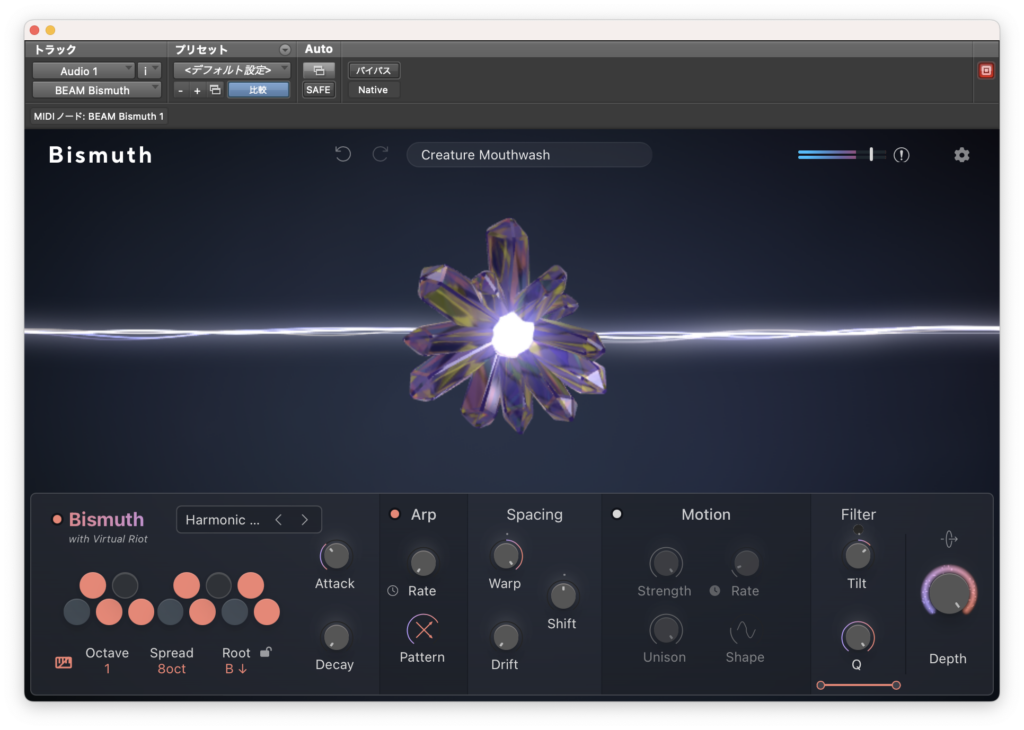The image size is (1024, 730).
Task: Click the Depth link icon above knob
Action: 949,539
